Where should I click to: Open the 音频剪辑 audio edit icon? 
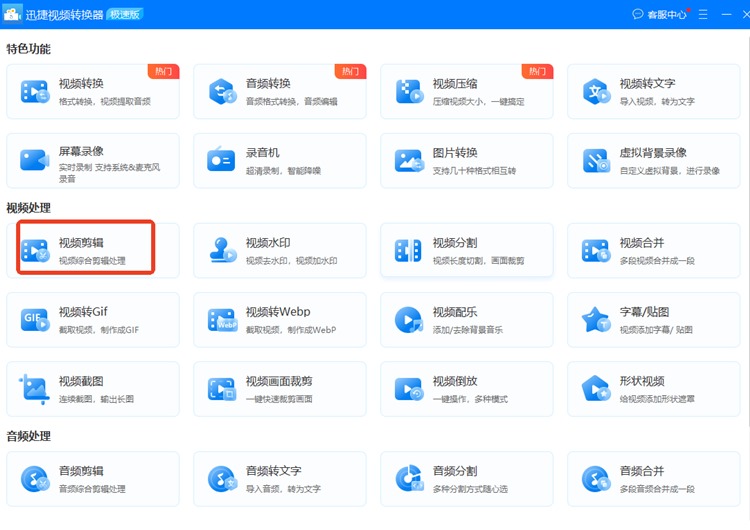[x=35, y=479]
